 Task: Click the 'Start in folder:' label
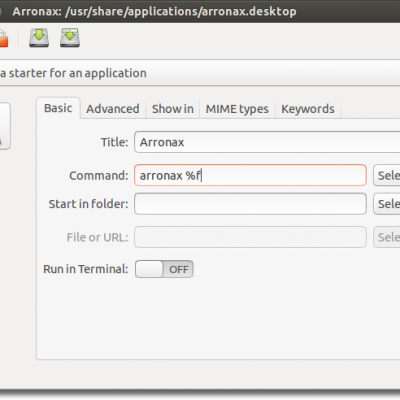coord(88,204)
